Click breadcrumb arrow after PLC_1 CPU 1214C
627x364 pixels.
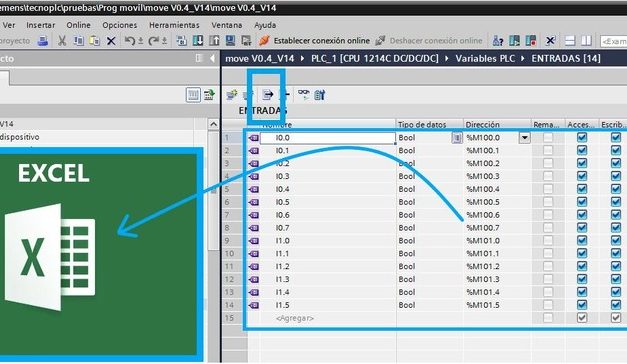click(x=447, y=58)
